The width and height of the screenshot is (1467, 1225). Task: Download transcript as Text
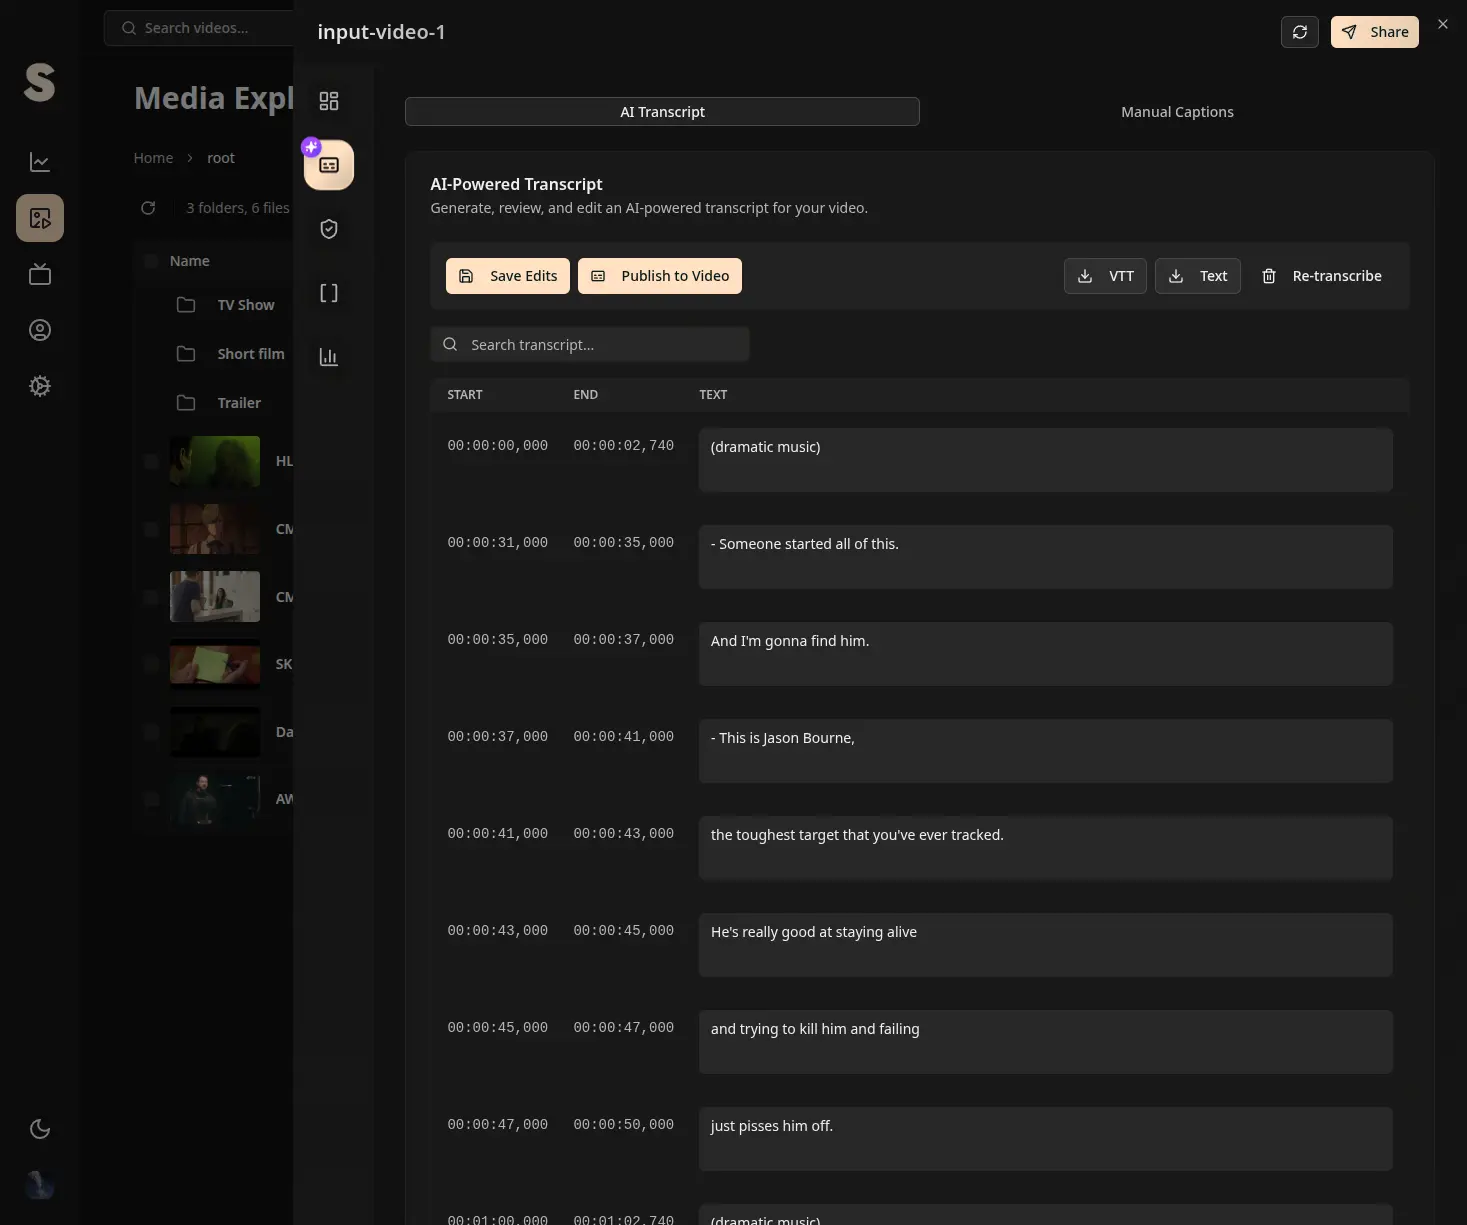[1198, 276]
